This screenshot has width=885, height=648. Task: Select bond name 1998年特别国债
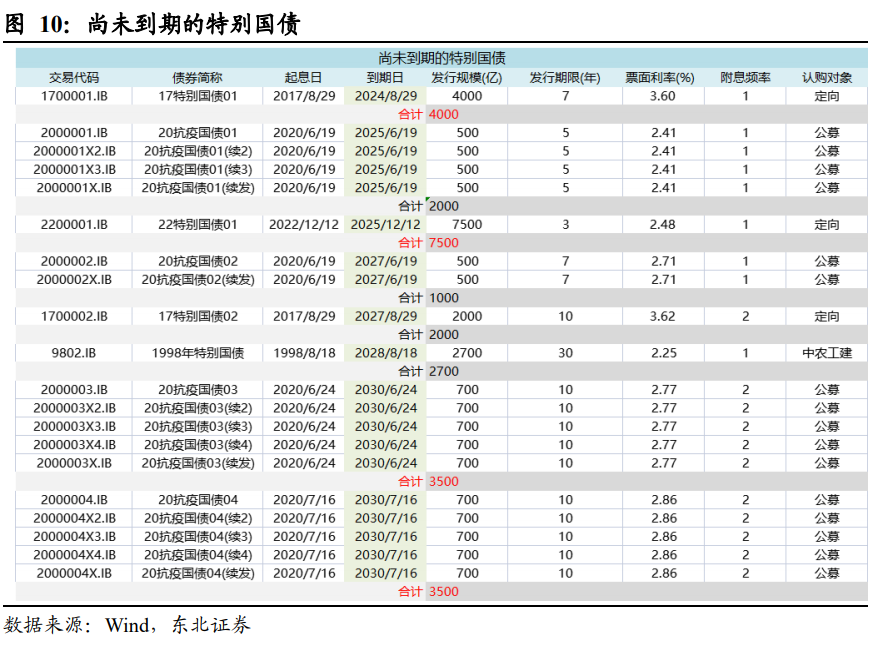tap(198, 353)
